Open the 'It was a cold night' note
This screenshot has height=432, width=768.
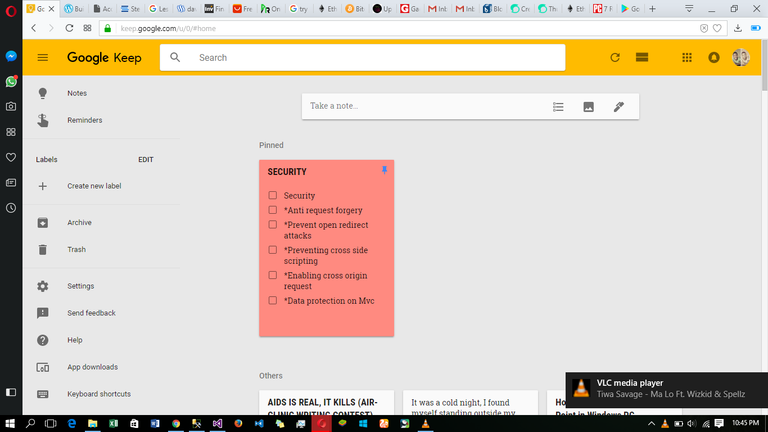tap(470, 403)
